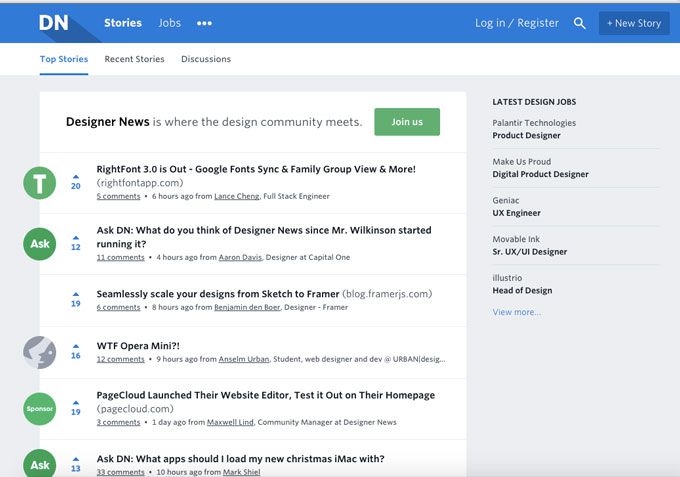680x477 pixels.
Task: Click the 16 vote count
Action: tap(76, 356)
